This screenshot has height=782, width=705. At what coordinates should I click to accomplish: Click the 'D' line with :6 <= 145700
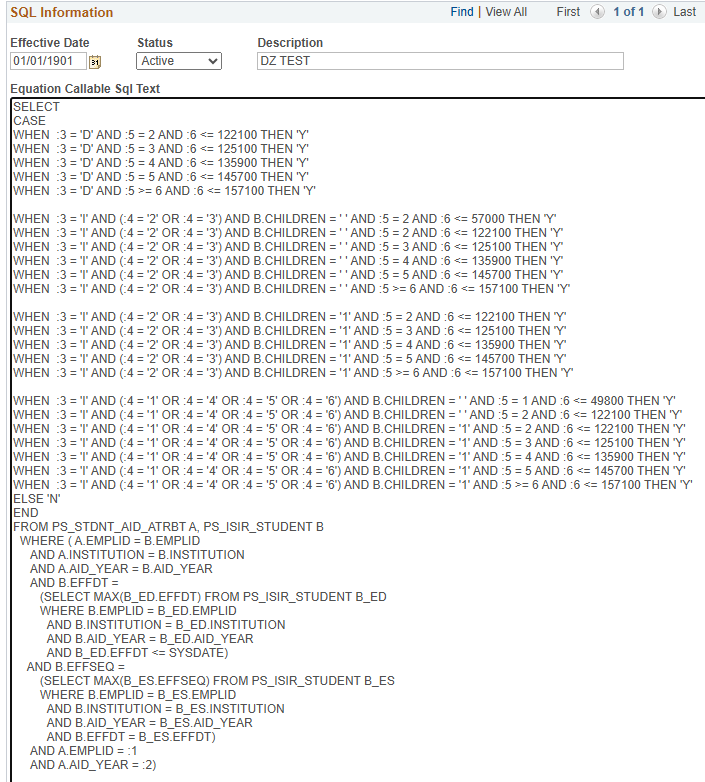point(161,177)
